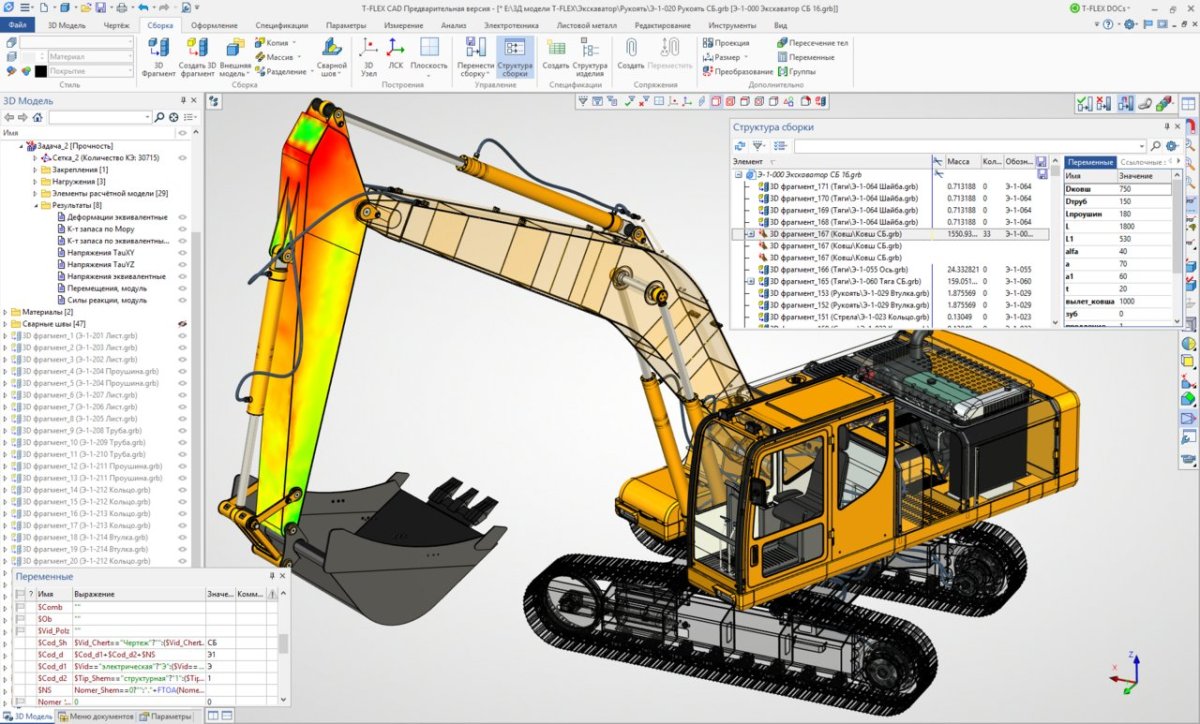
Task: Collapse the Результаты folder in model tree
Action: point(35,205)
